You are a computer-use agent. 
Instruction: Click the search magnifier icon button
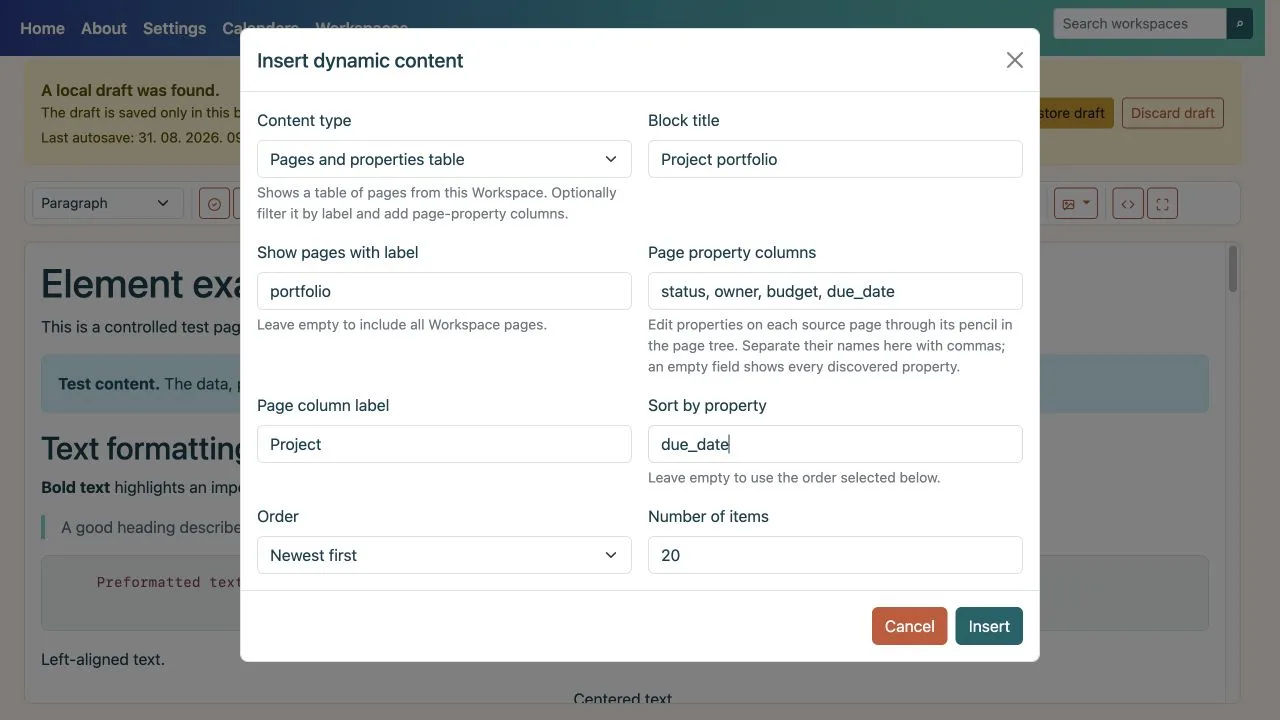pyautogui.click(x=1240, y=23)
